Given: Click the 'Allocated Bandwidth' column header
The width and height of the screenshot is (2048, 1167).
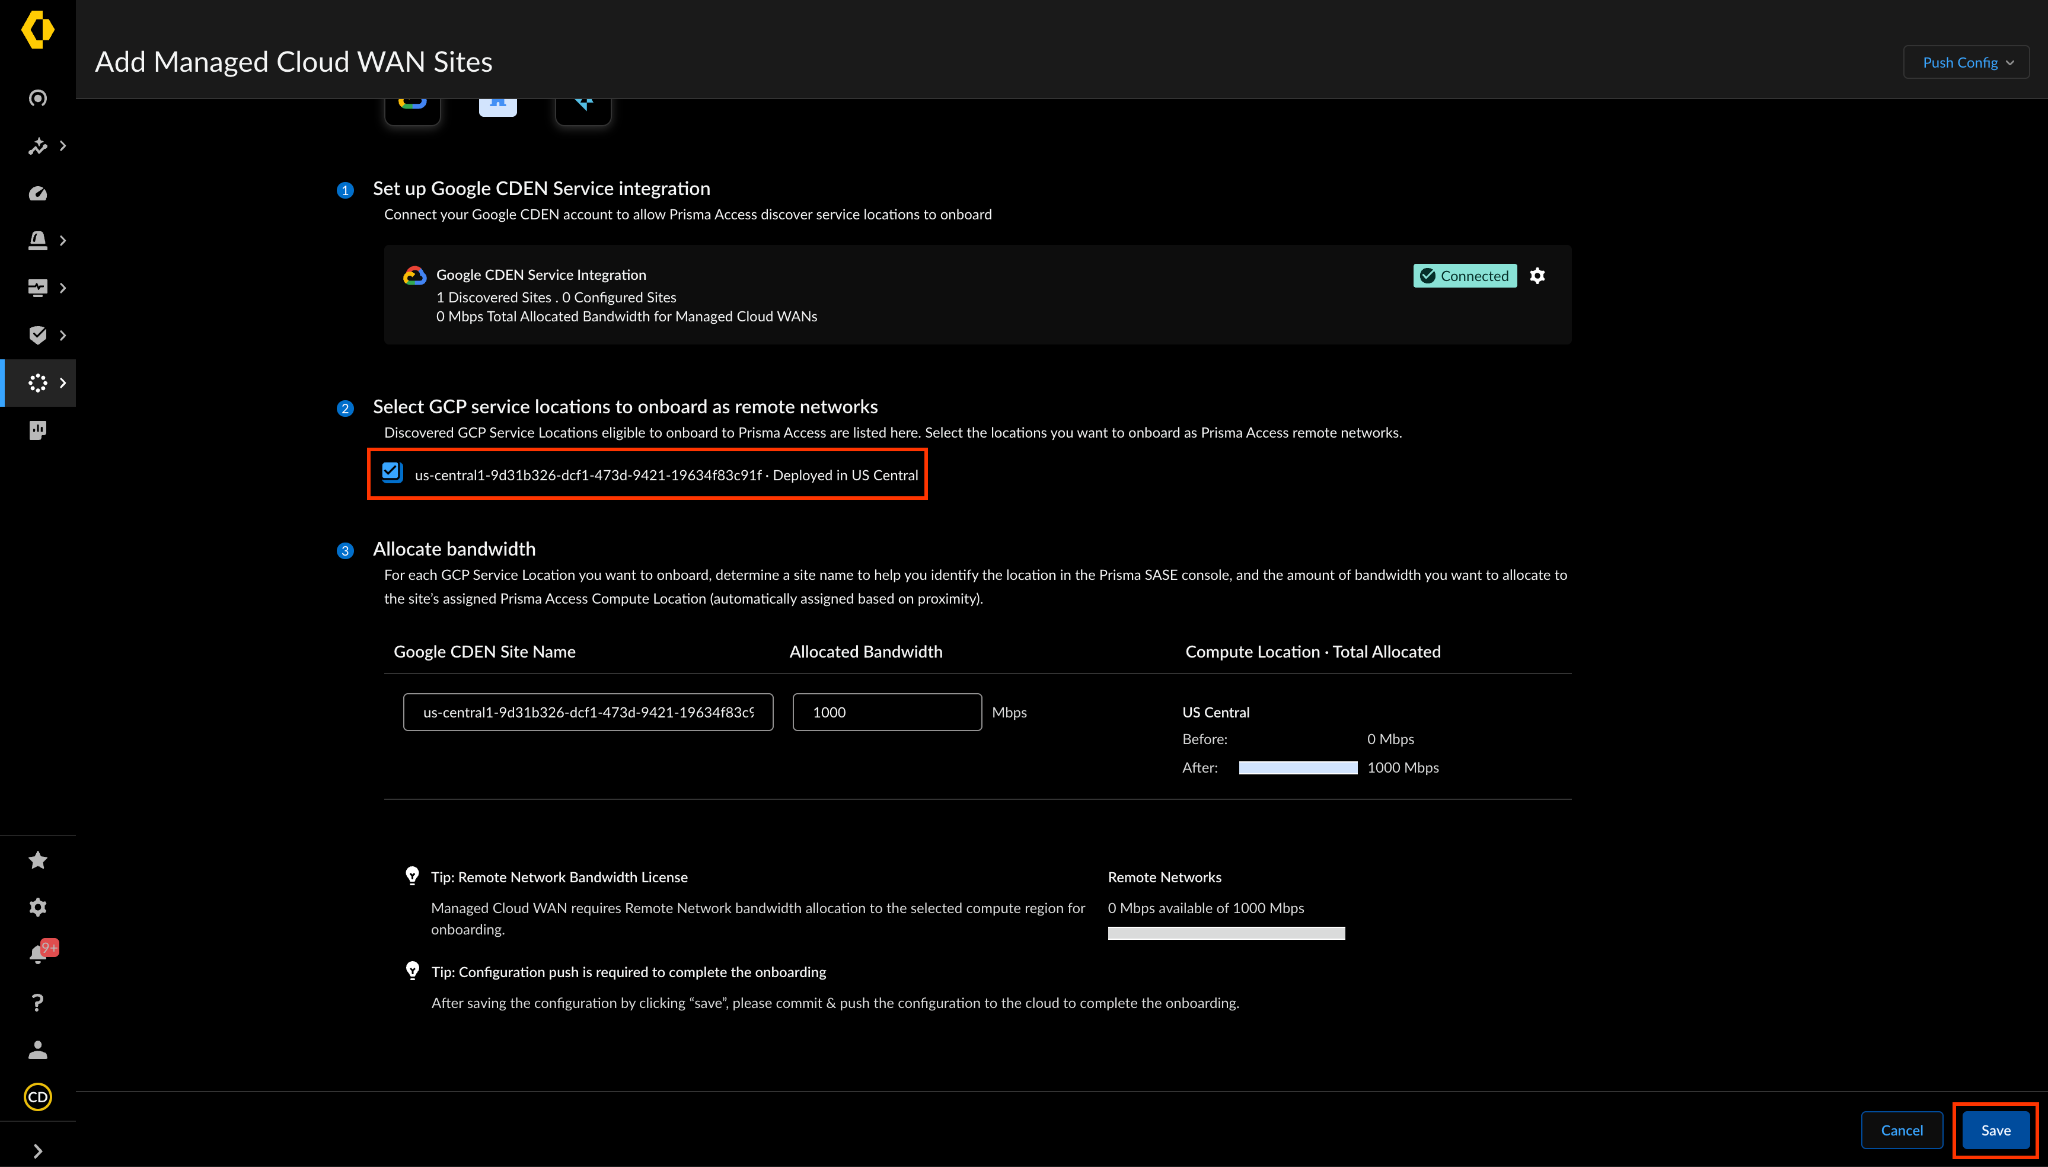Looking at the screenshot, I should [866, 651].
